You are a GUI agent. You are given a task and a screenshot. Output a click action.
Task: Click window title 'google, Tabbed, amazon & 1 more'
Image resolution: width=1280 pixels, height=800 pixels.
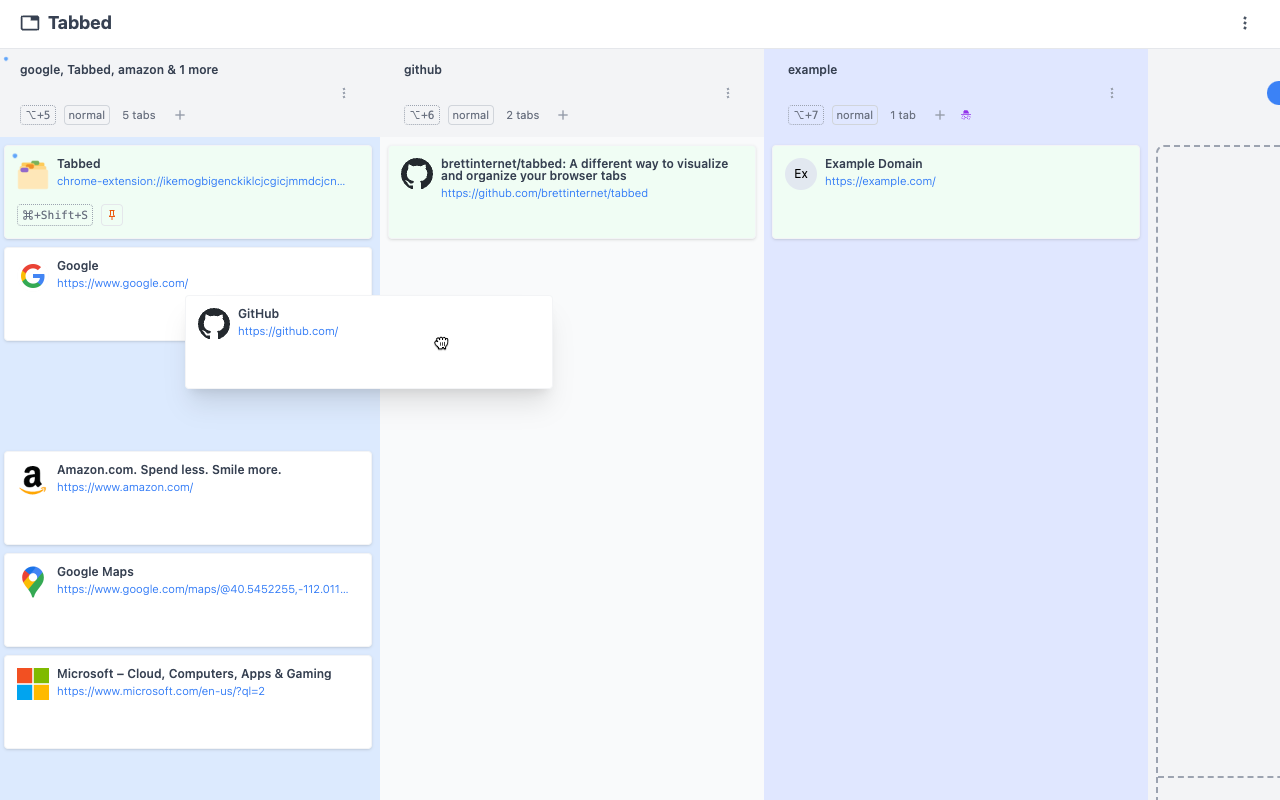[x=119, y=70]
